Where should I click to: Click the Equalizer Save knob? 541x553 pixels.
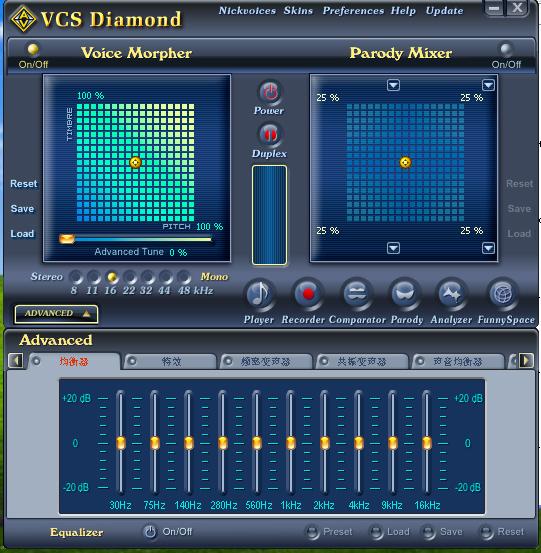click(428, 532)
